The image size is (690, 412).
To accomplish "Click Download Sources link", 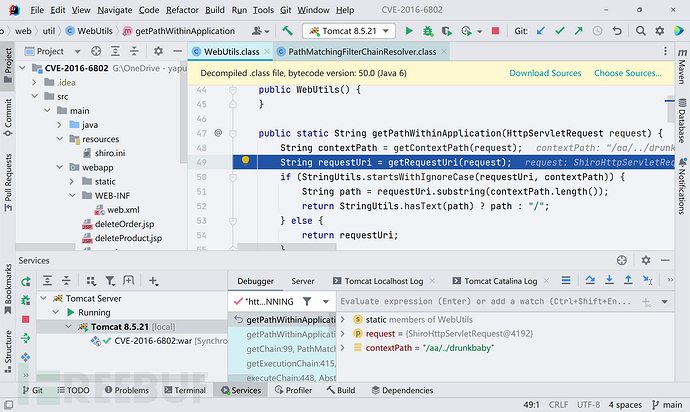I will 545,73.
